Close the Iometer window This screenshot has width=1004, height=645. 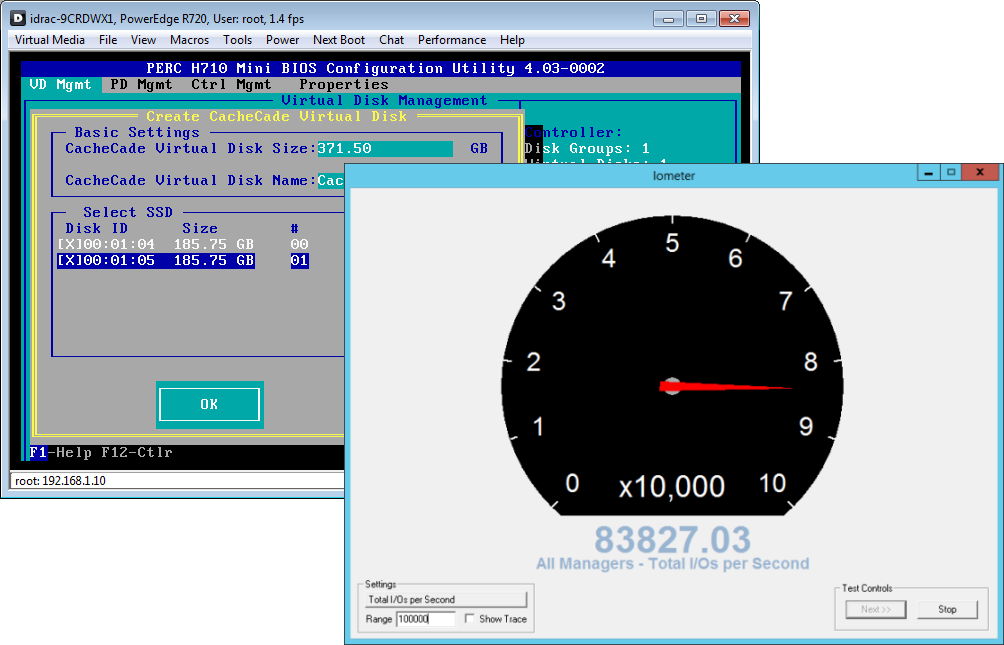pos(980,172)
